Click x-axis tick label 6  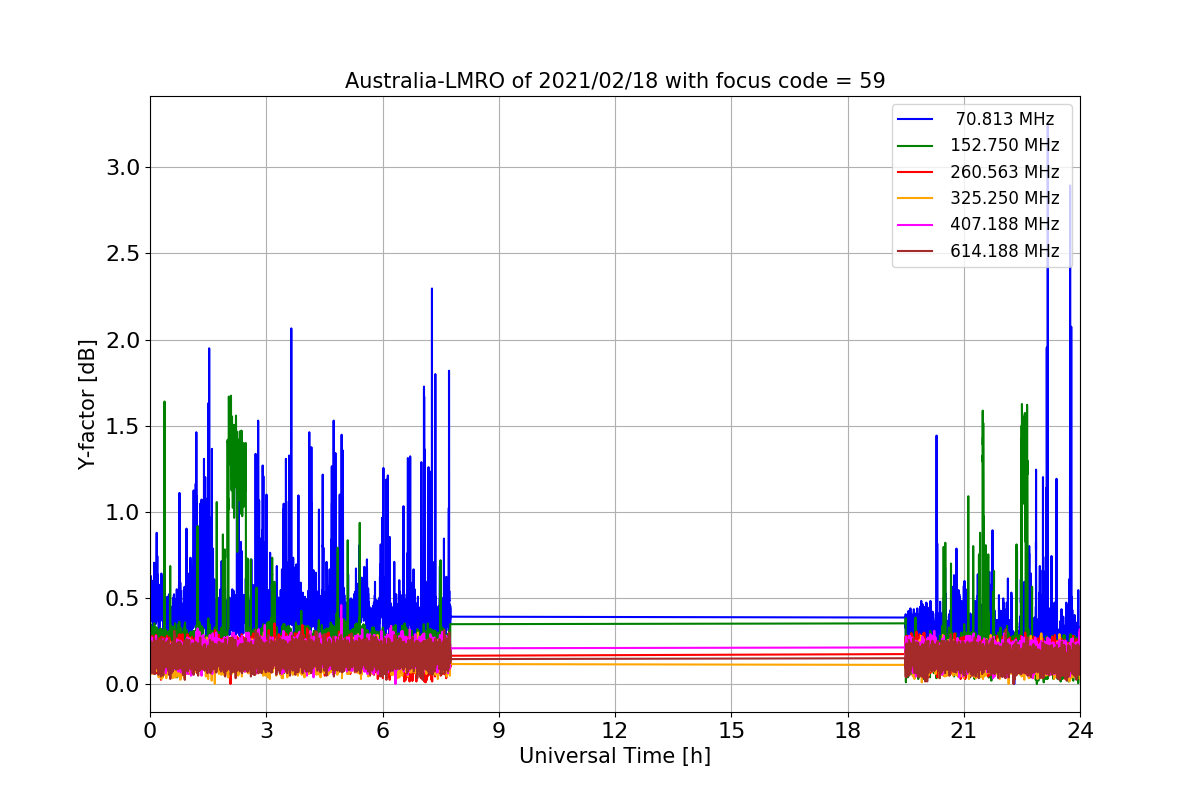tap(382, 730)
